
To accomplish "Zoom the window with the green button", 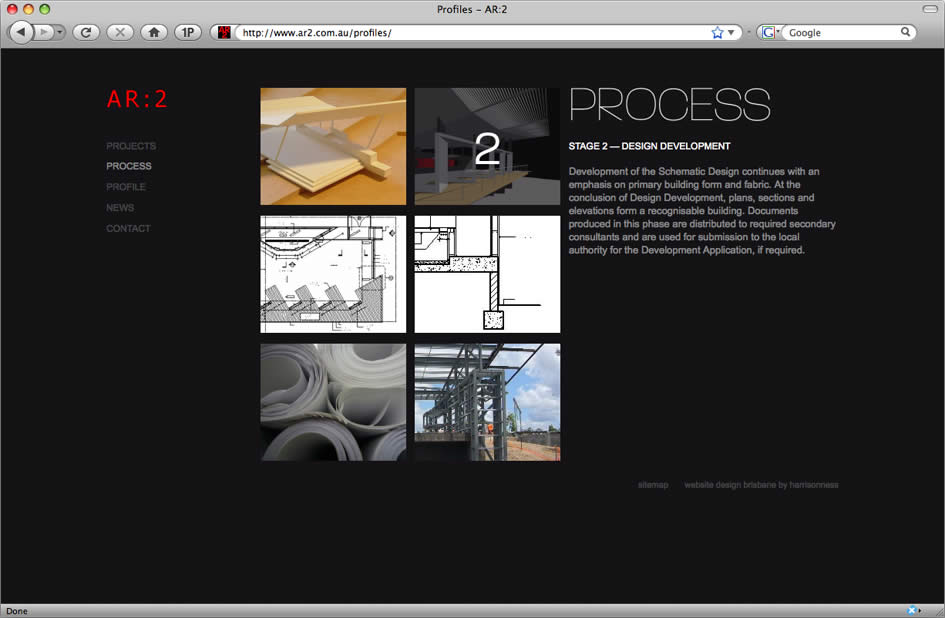I will click(x=45, y=9).
